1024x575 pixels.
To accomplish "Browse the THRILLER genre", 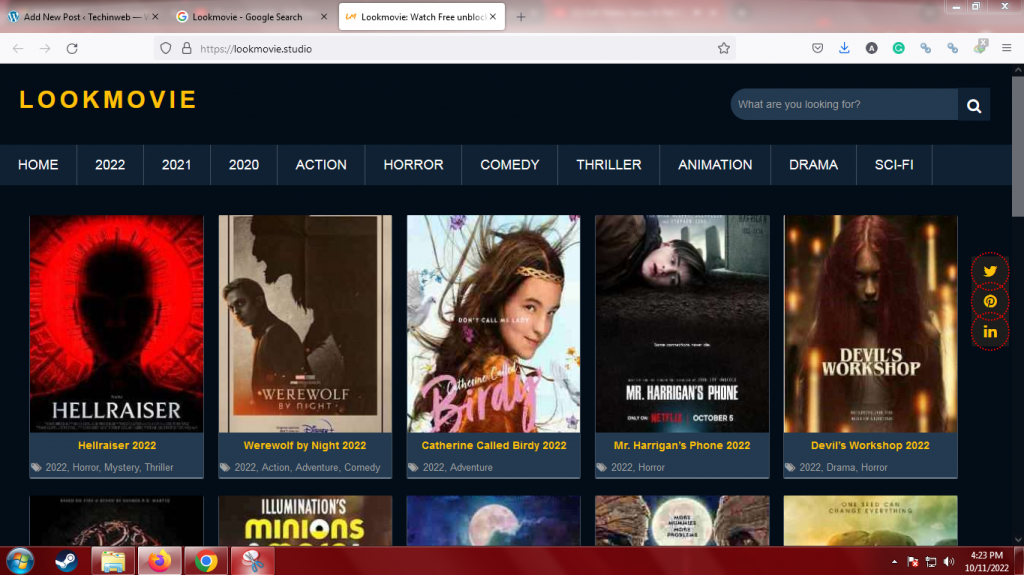I will [609, 165].
